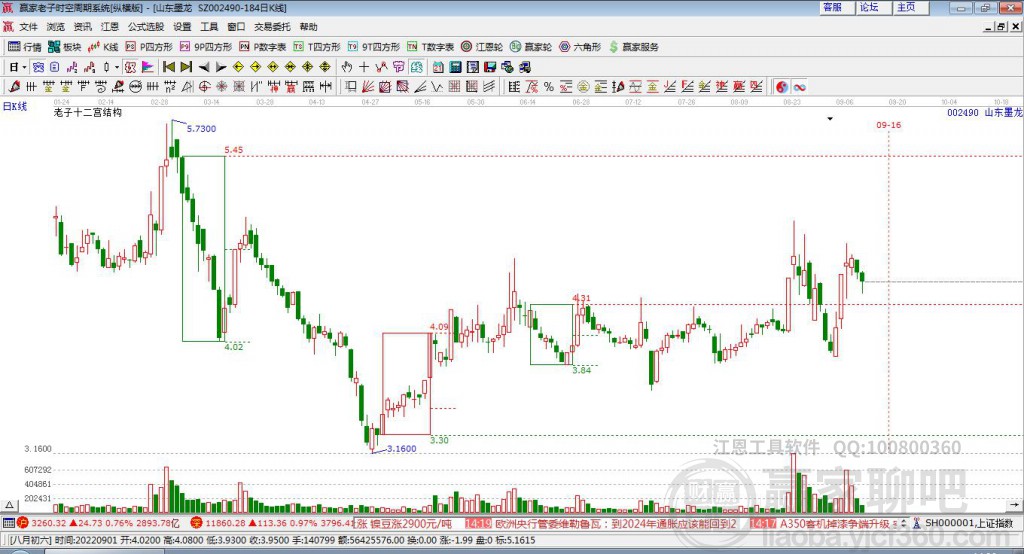
Task: Click the 行情 toolbar button
Action: tap(25, 47)
